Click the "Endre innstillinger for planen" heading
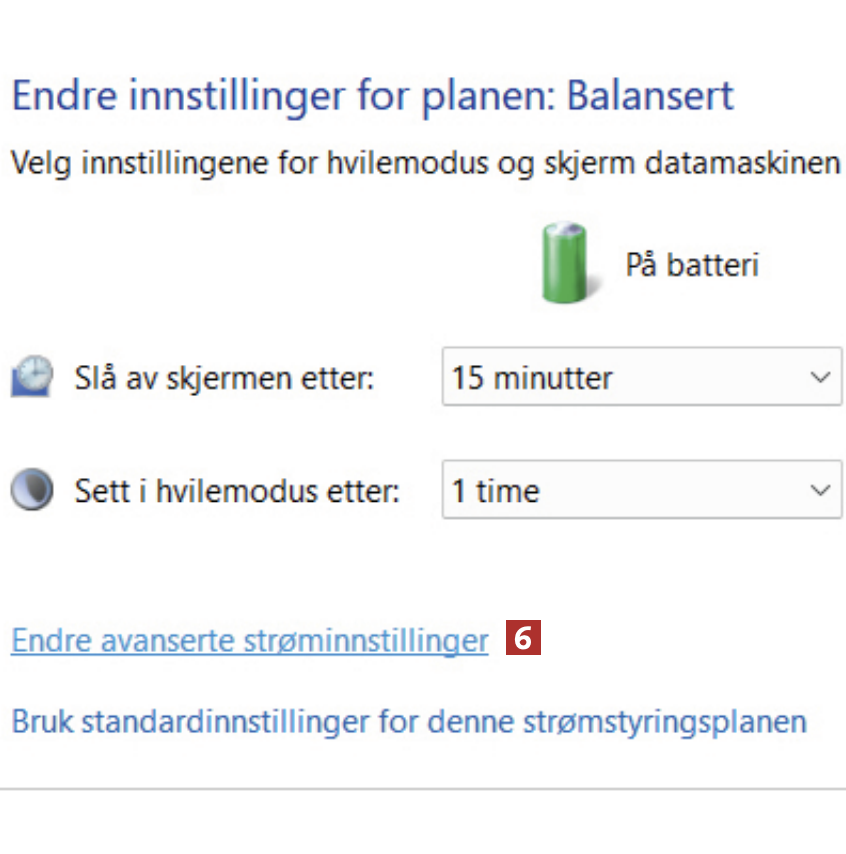846x854 pixels. click(x=284, y=96)
